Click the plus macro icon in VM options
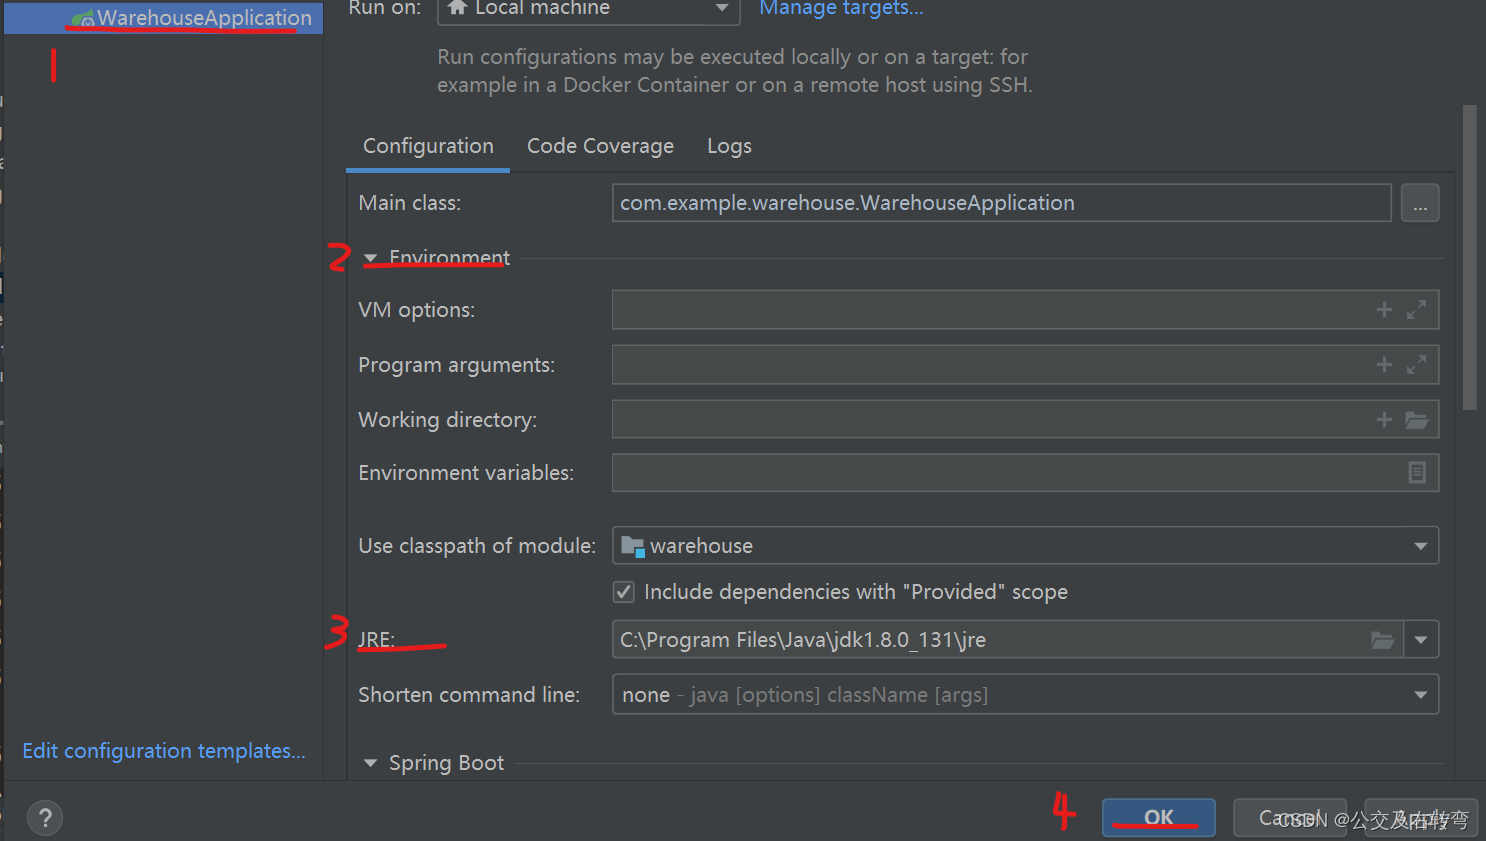 click(x=1384, y=309)
